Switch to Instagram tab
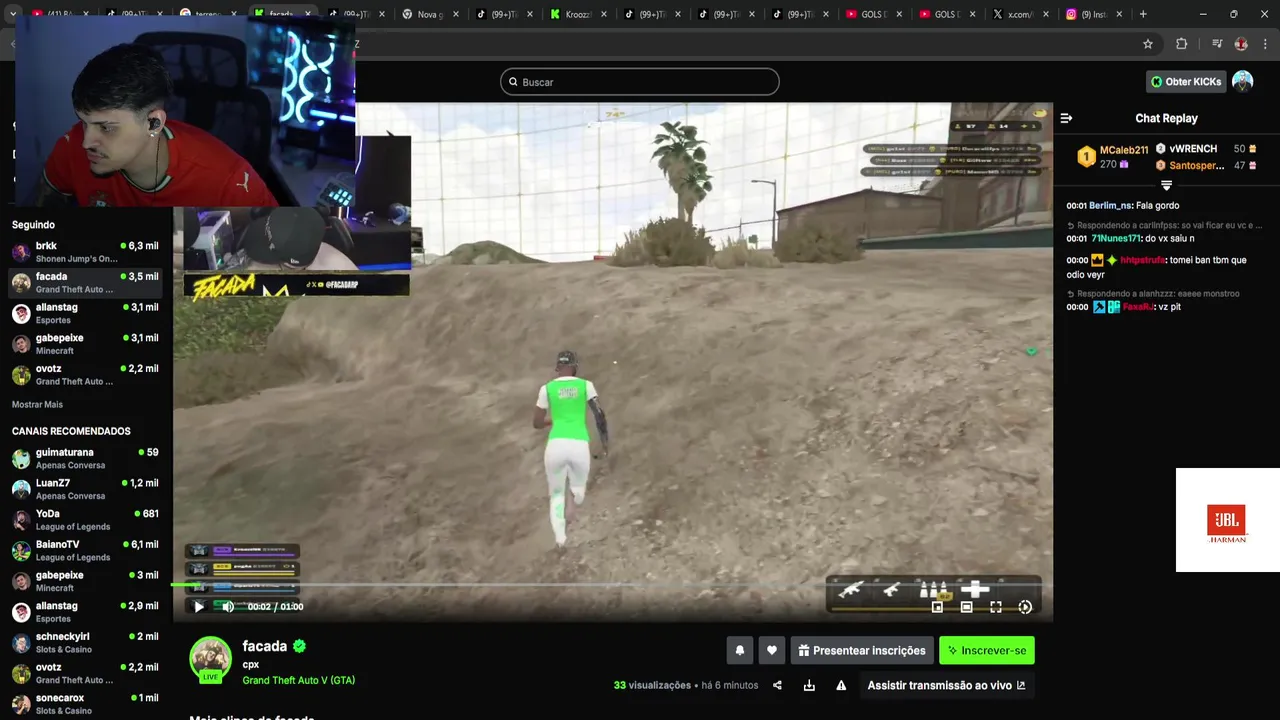 pos(1095,14)
